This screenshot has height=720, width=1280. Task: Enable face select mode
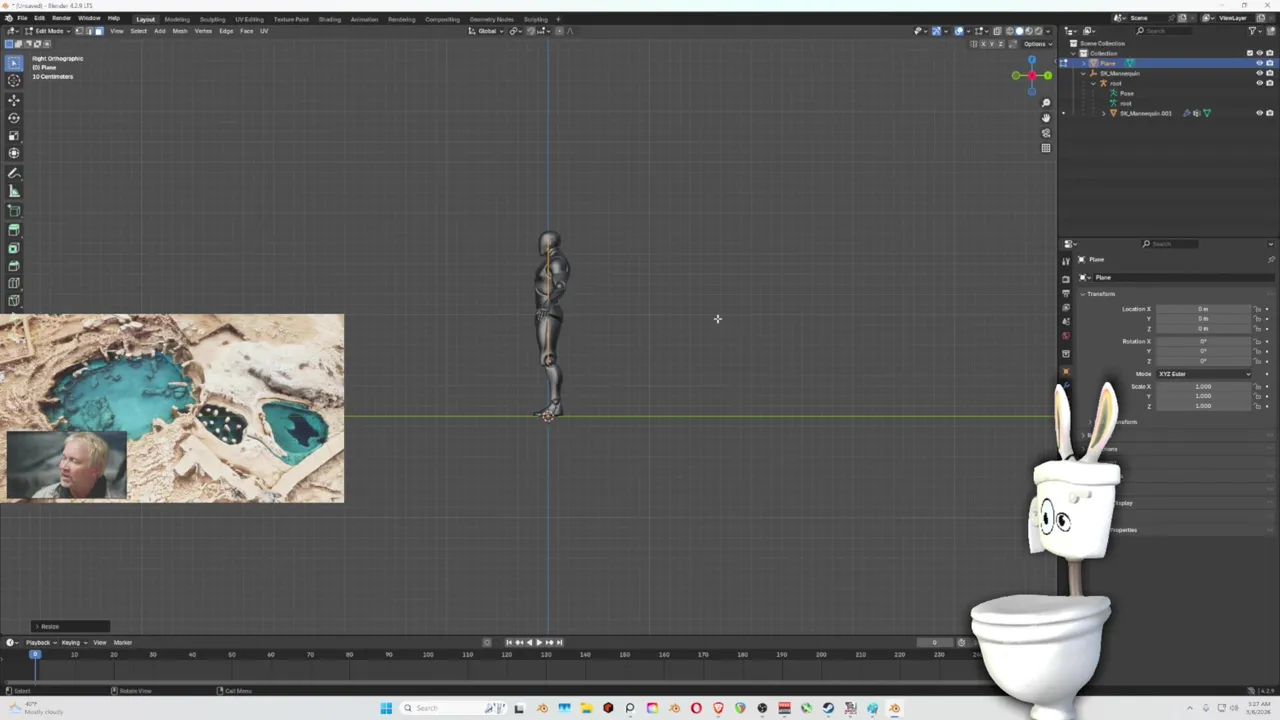98,31
